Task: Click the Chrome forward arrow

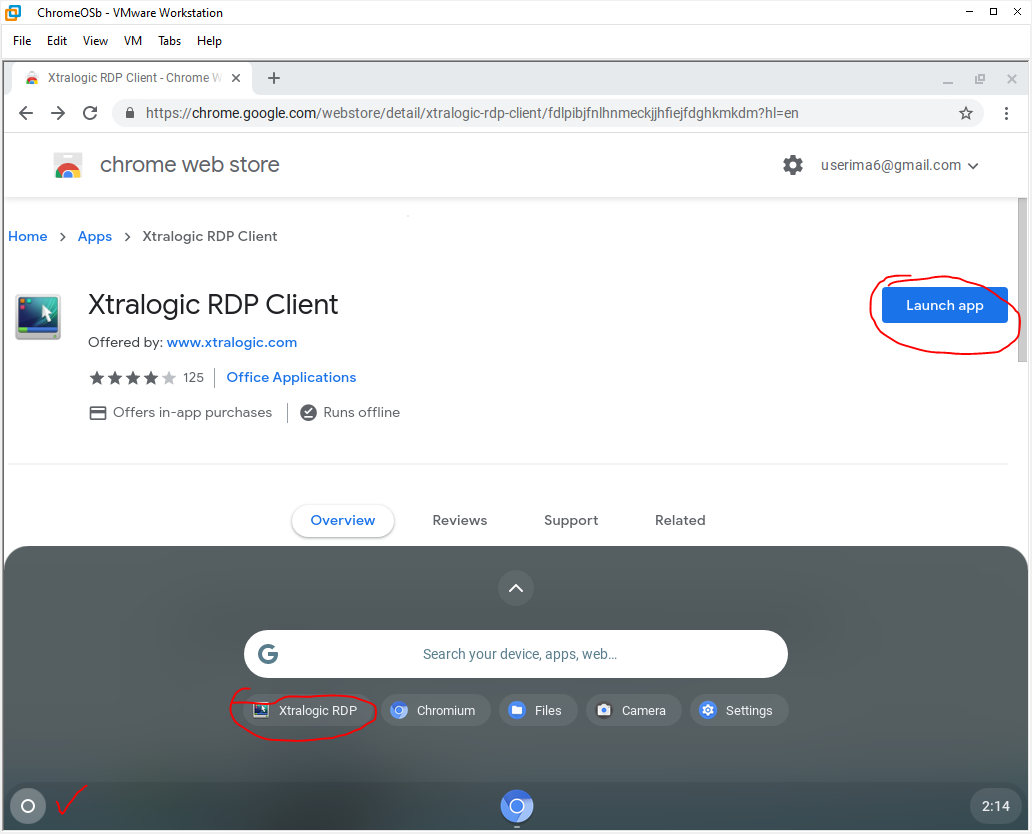Action: point(58,113)
